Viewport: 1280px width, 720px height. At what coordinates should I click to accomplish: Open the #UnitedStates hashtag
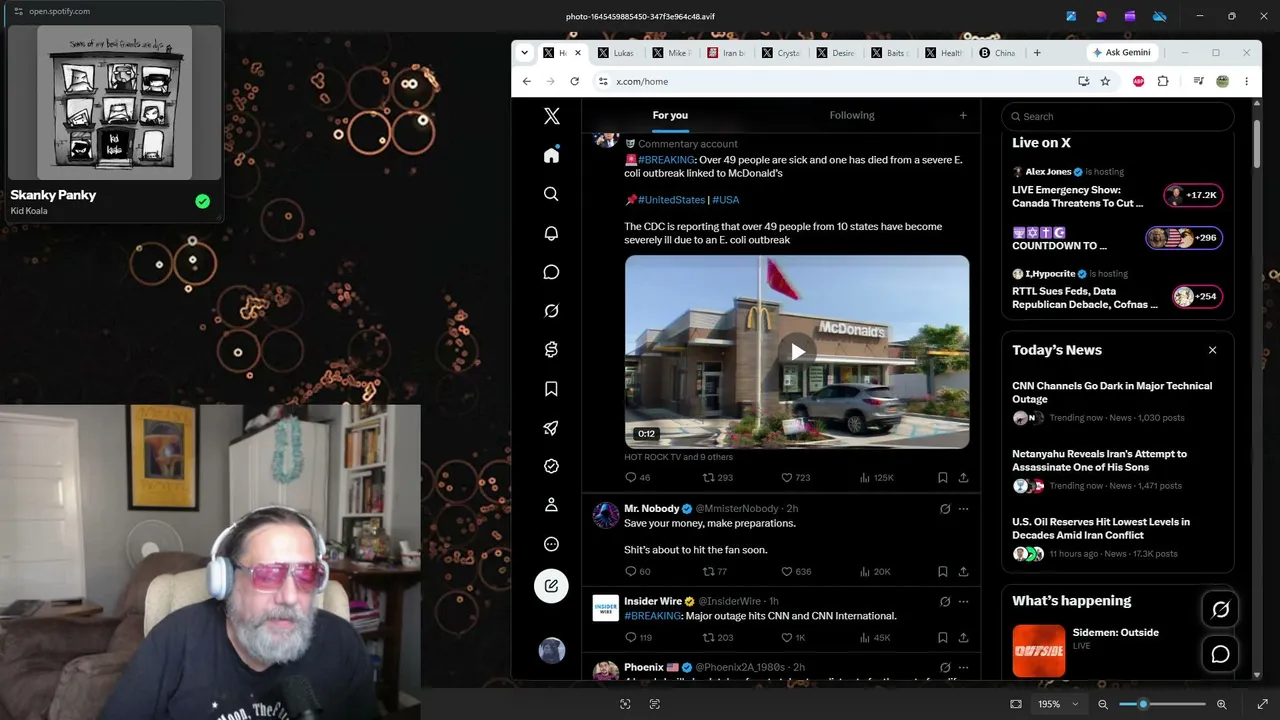click(671, 200)
